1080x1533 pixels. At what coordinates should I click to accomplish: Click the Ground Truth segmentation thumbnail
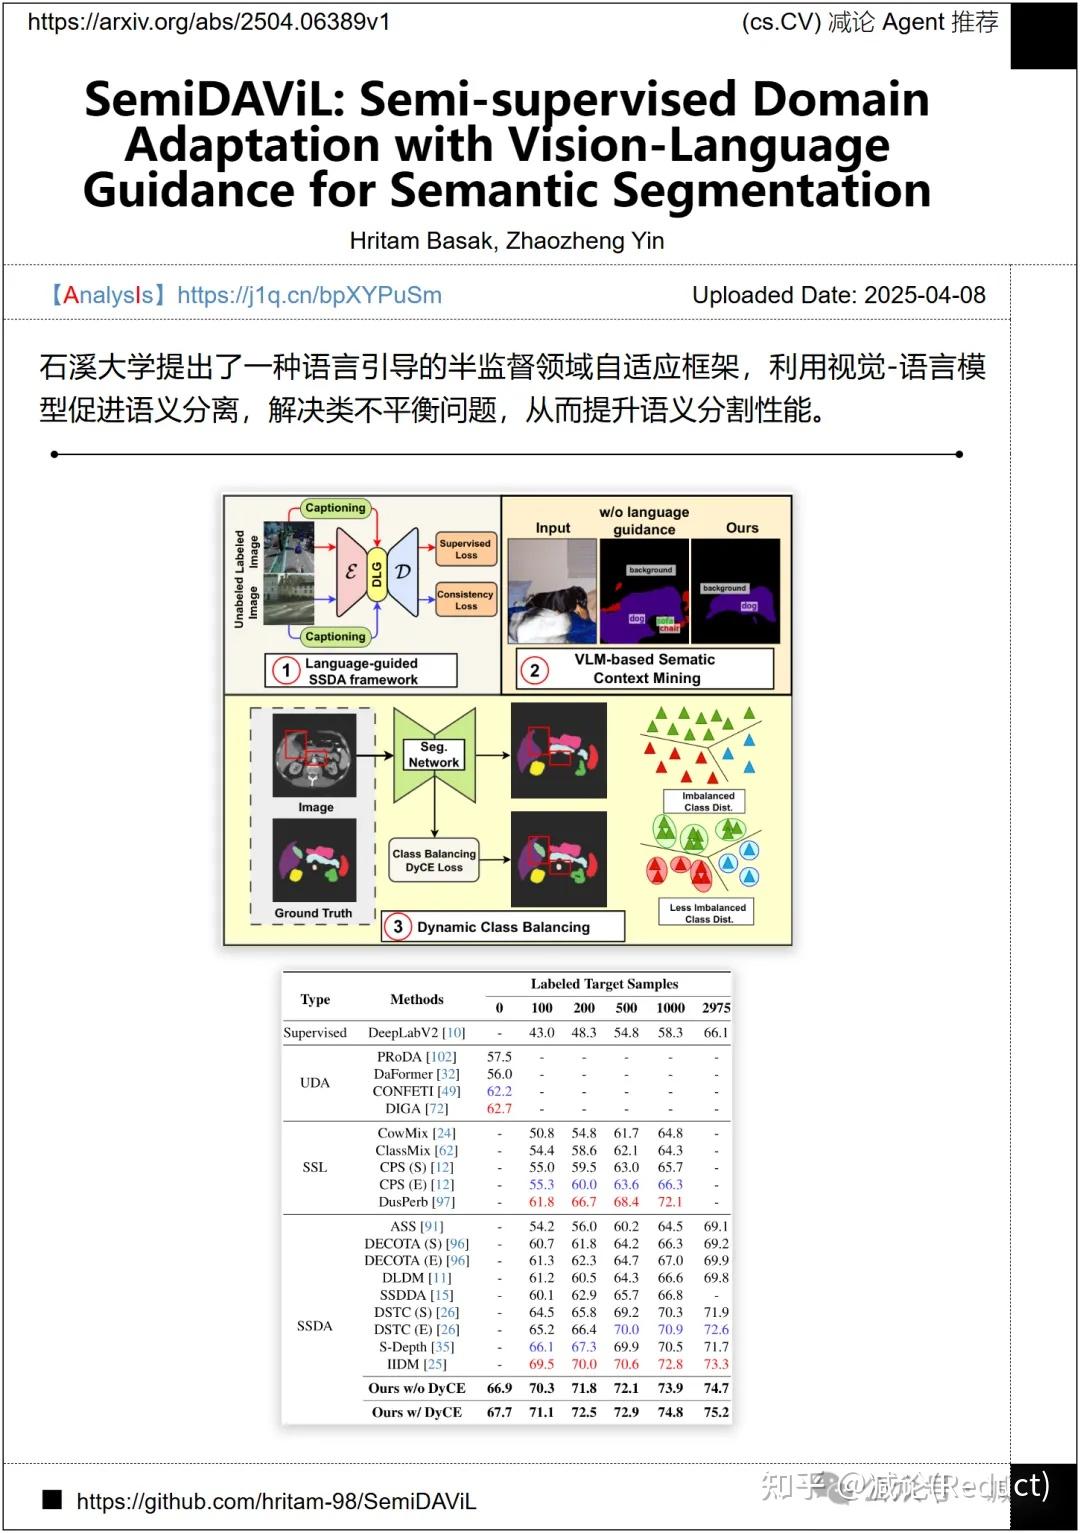314,860
